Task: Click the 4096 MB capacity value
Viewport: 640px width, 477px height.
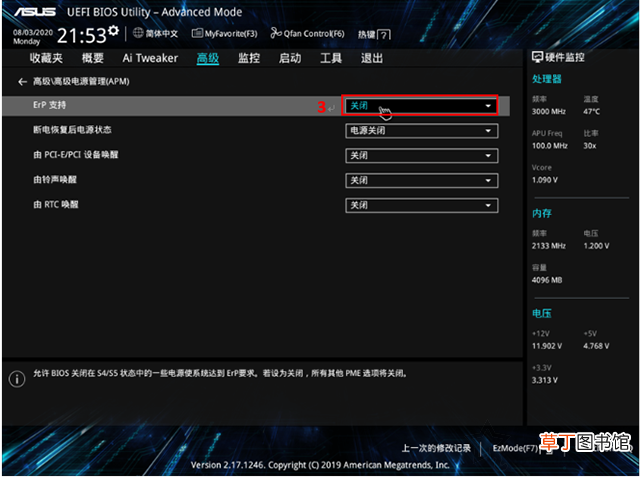Action: coord(547,280)
